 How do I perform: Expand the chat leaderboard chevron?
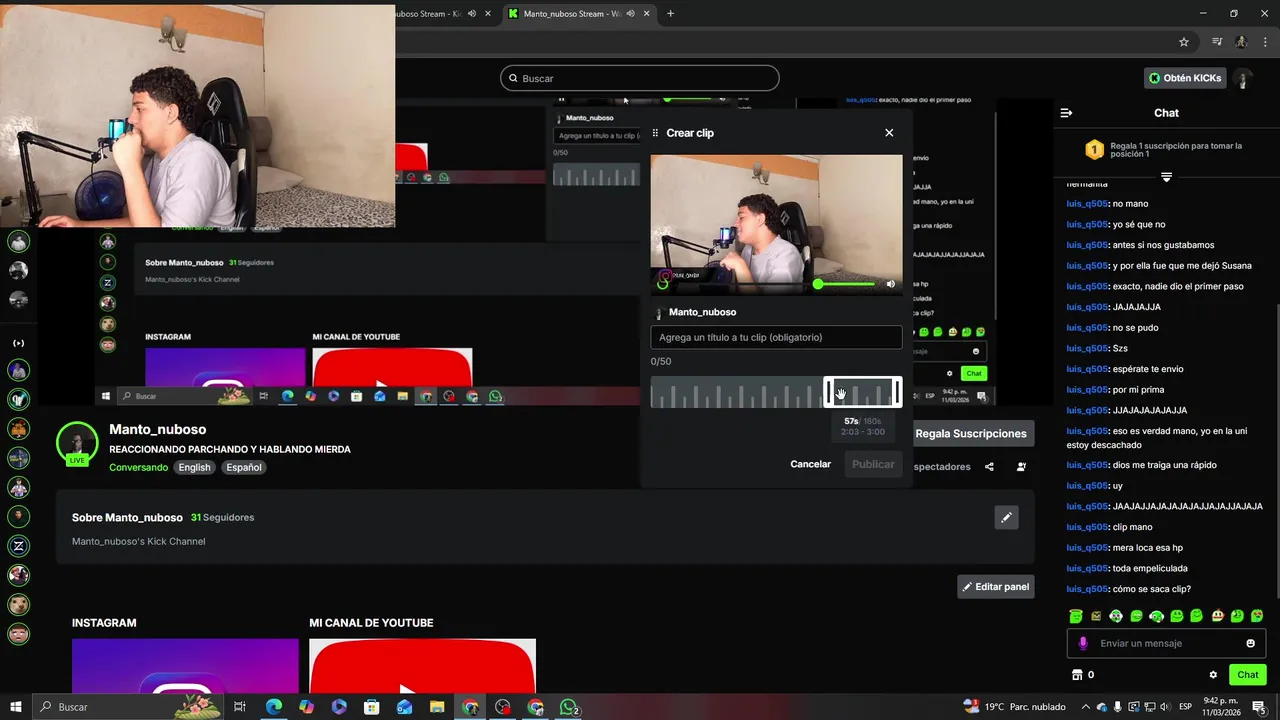[1166, 177]
